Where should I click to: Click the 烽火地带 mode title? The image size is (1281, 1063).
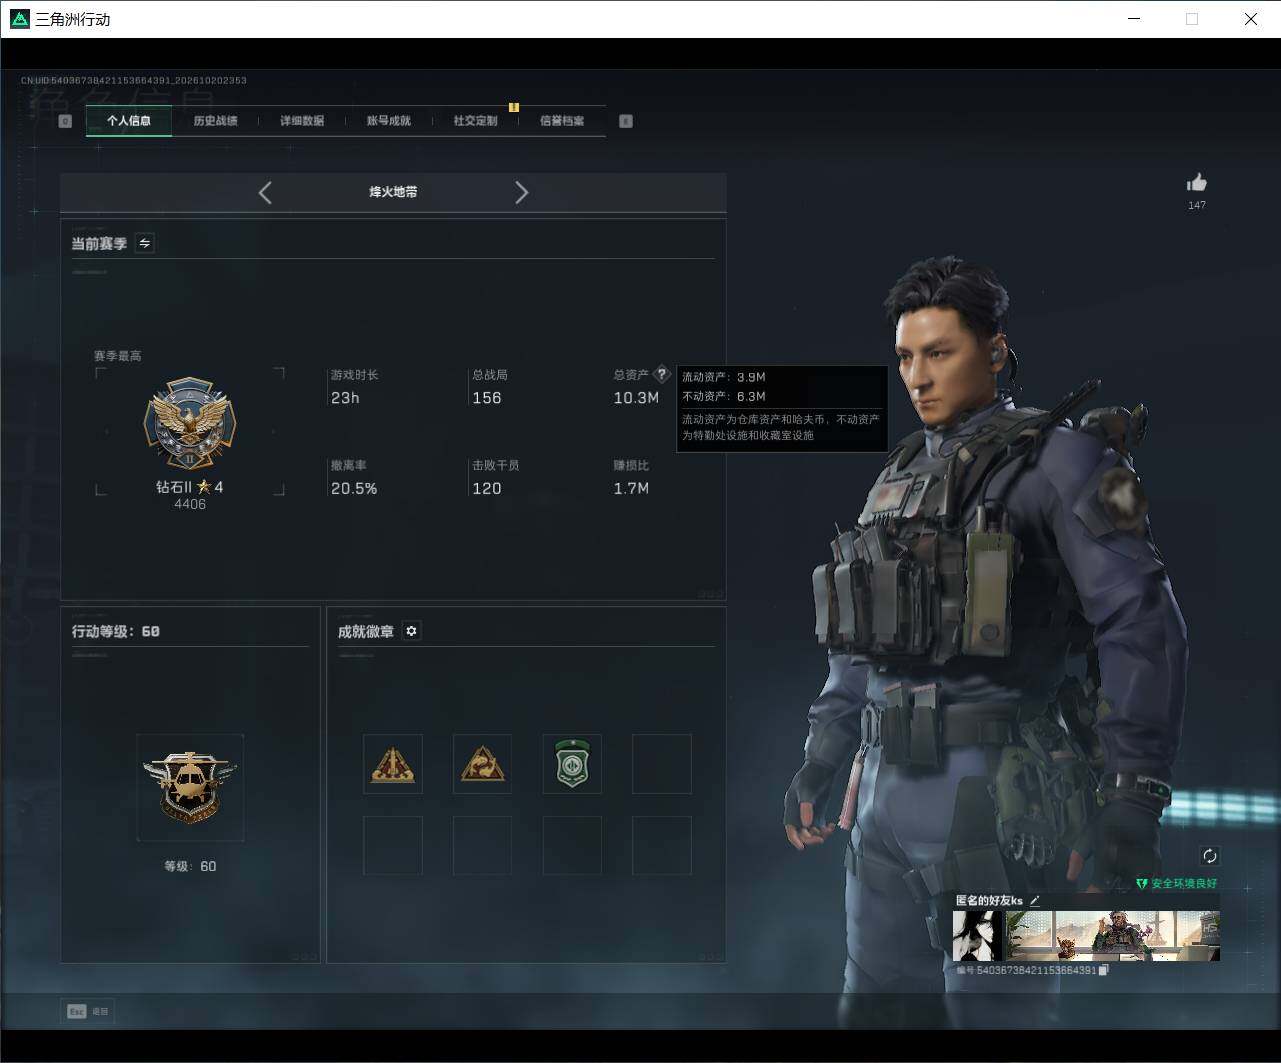[393, 192]
